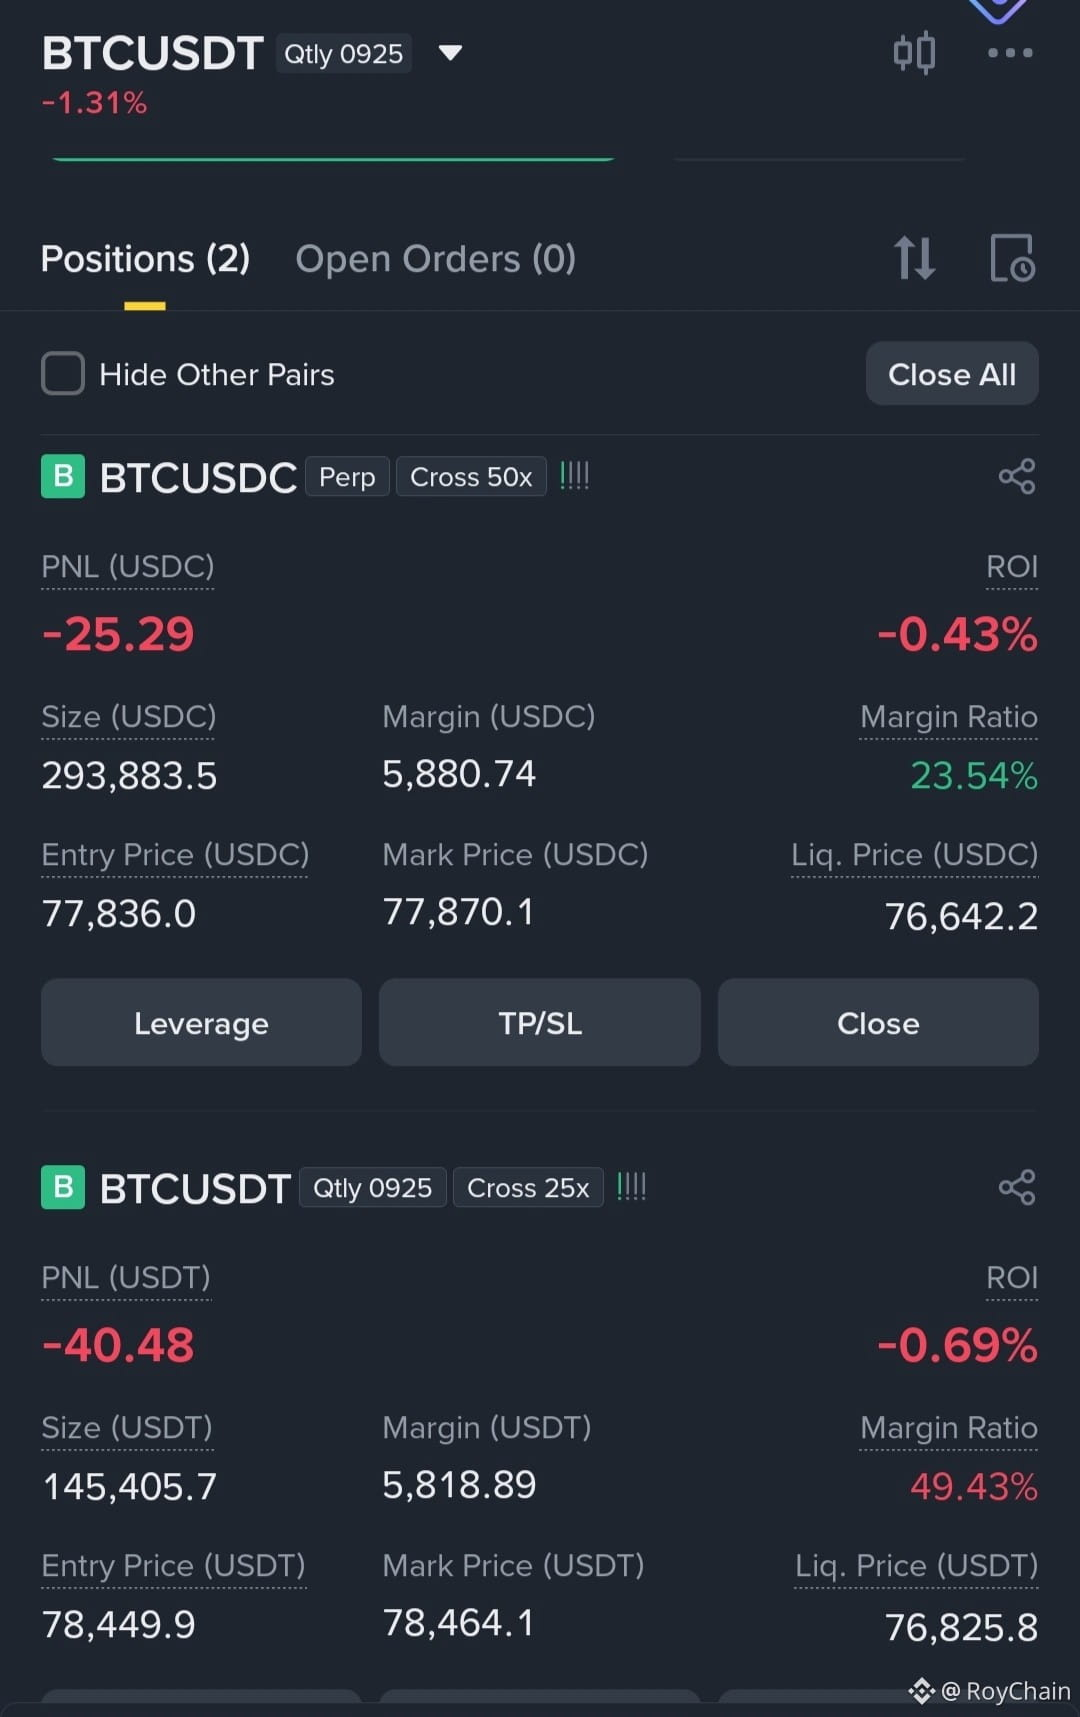Check the Hide Other Pairs checkbox
The height and width of the screenshot is (1717, 1080).
coord(63,374)
